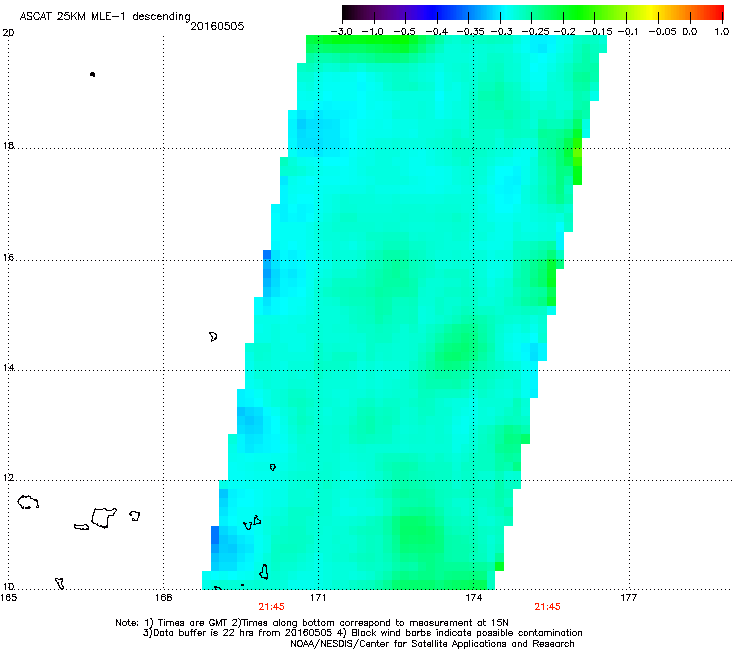Click the NOAA/NESDIS credit line
Viewport: 740px width, 650px height.
[x=432, y=644]
